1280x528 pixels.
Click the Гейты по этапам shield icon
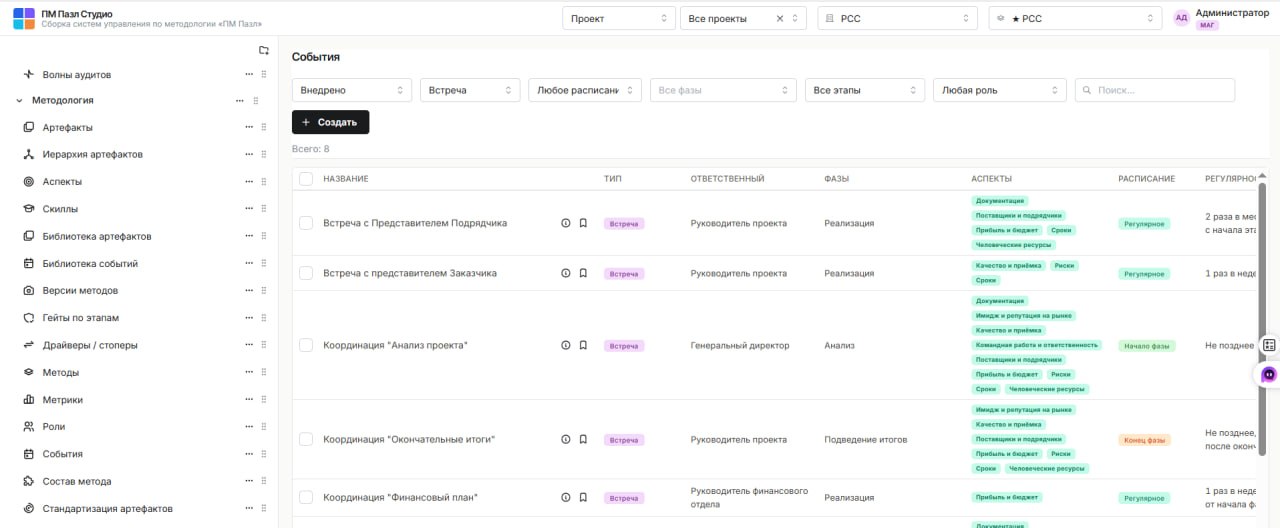pos(29,317)
